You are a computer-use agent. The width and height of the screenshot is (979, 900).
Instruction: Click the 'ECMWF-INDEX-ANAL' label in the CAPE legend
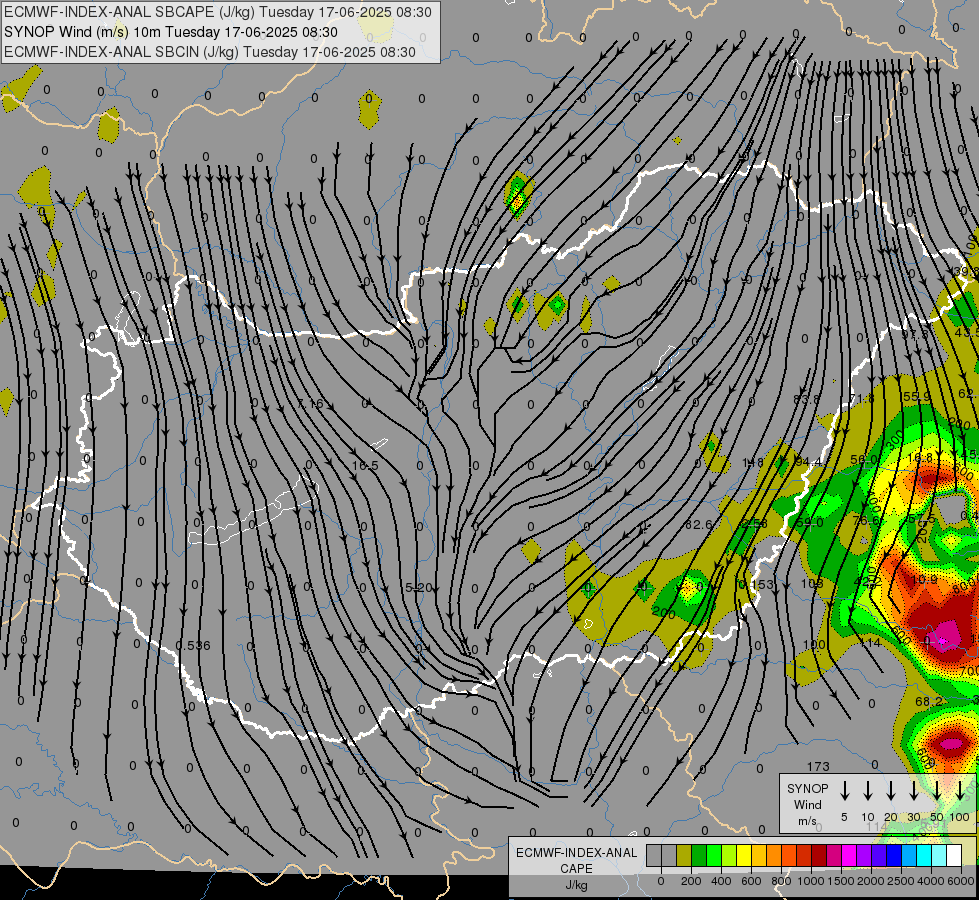pyautogui.click(x=576, y=853)
